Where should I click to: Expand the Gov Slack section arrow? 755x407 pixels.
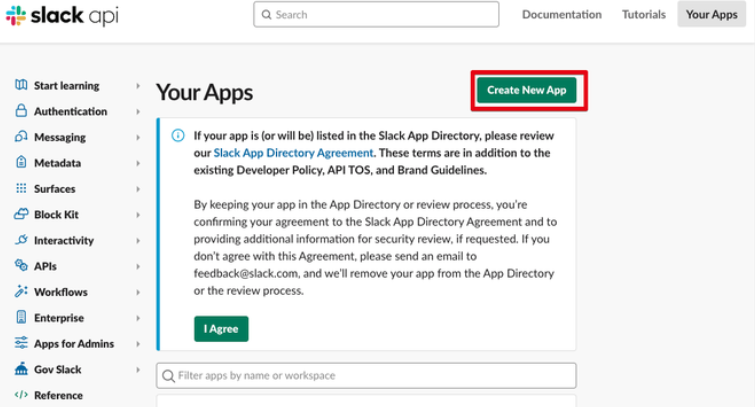click(138, 369)
